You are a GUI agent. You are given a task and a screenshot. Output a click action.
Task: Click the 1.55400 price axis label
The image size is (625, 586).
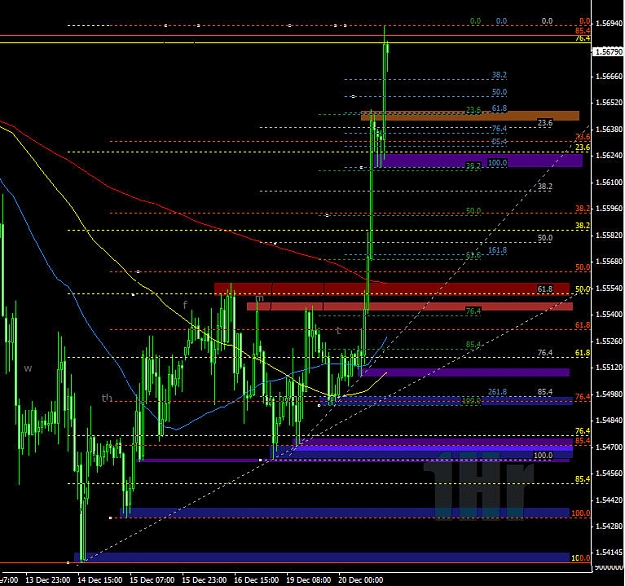click(x=609, y=315)
